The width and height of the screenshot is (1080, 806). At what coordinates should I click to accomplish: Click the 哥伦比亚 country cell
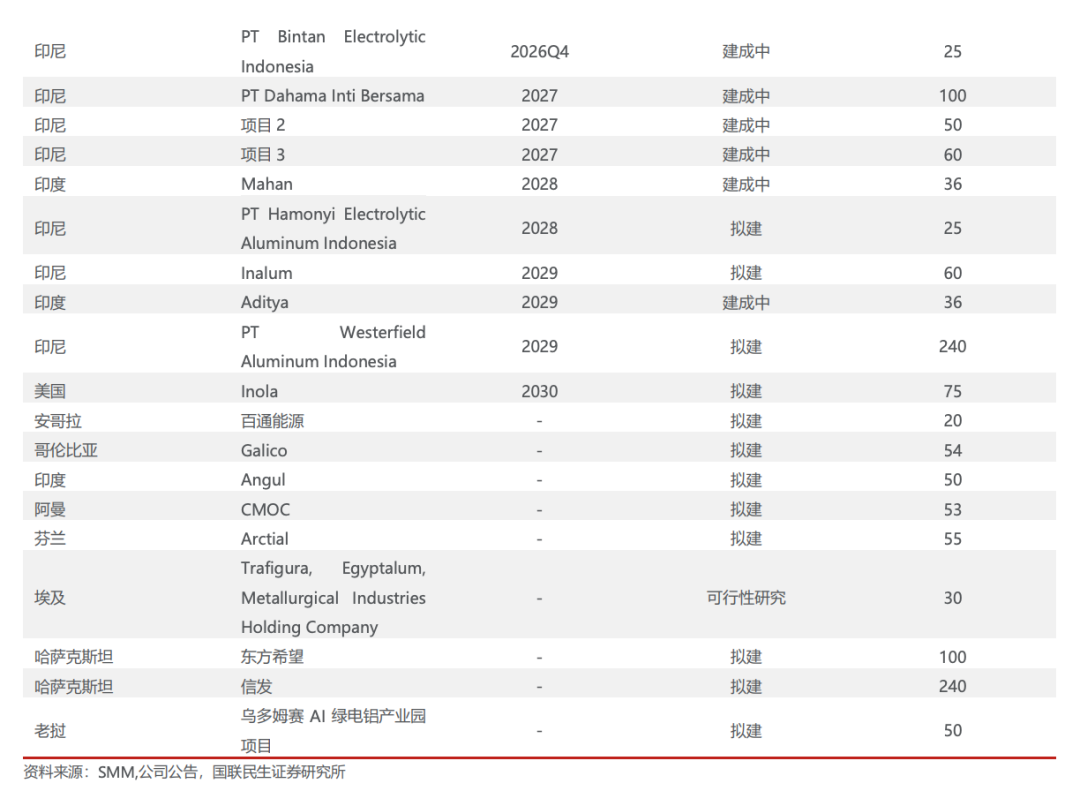coord(66,451)
